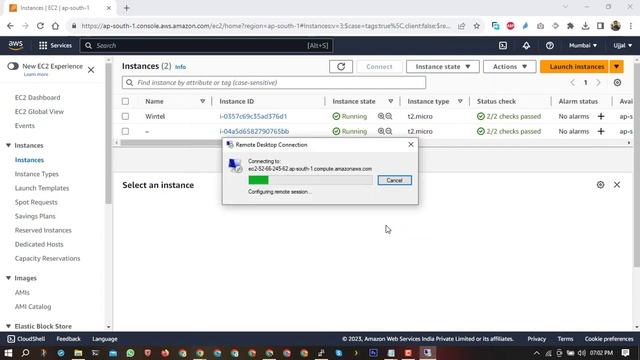Open the Actions dropdown

[509, 67]
